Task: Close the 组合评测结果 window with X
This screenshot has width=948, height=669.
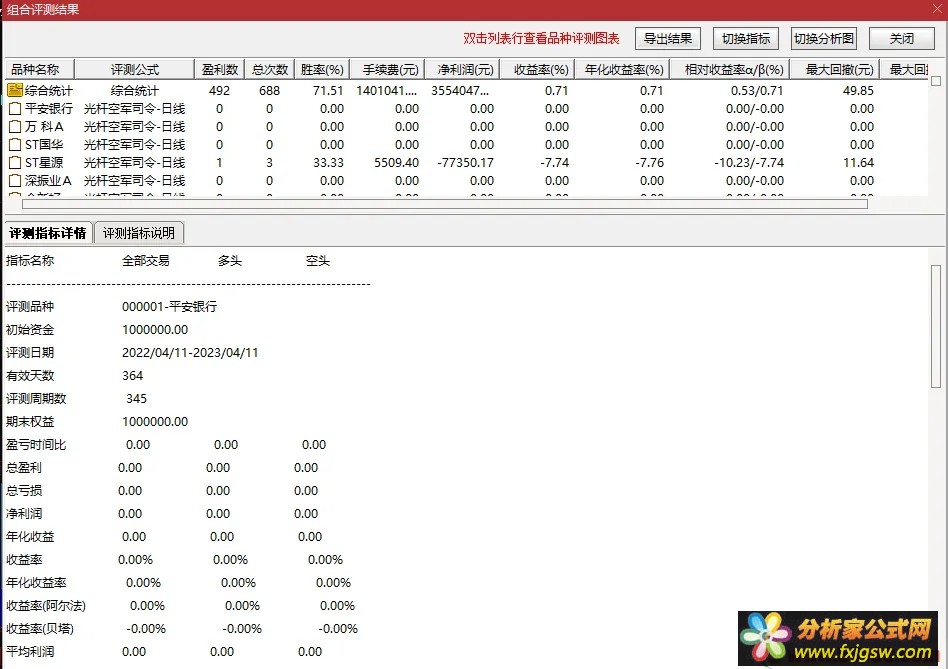Action: [x=937, y=9]
